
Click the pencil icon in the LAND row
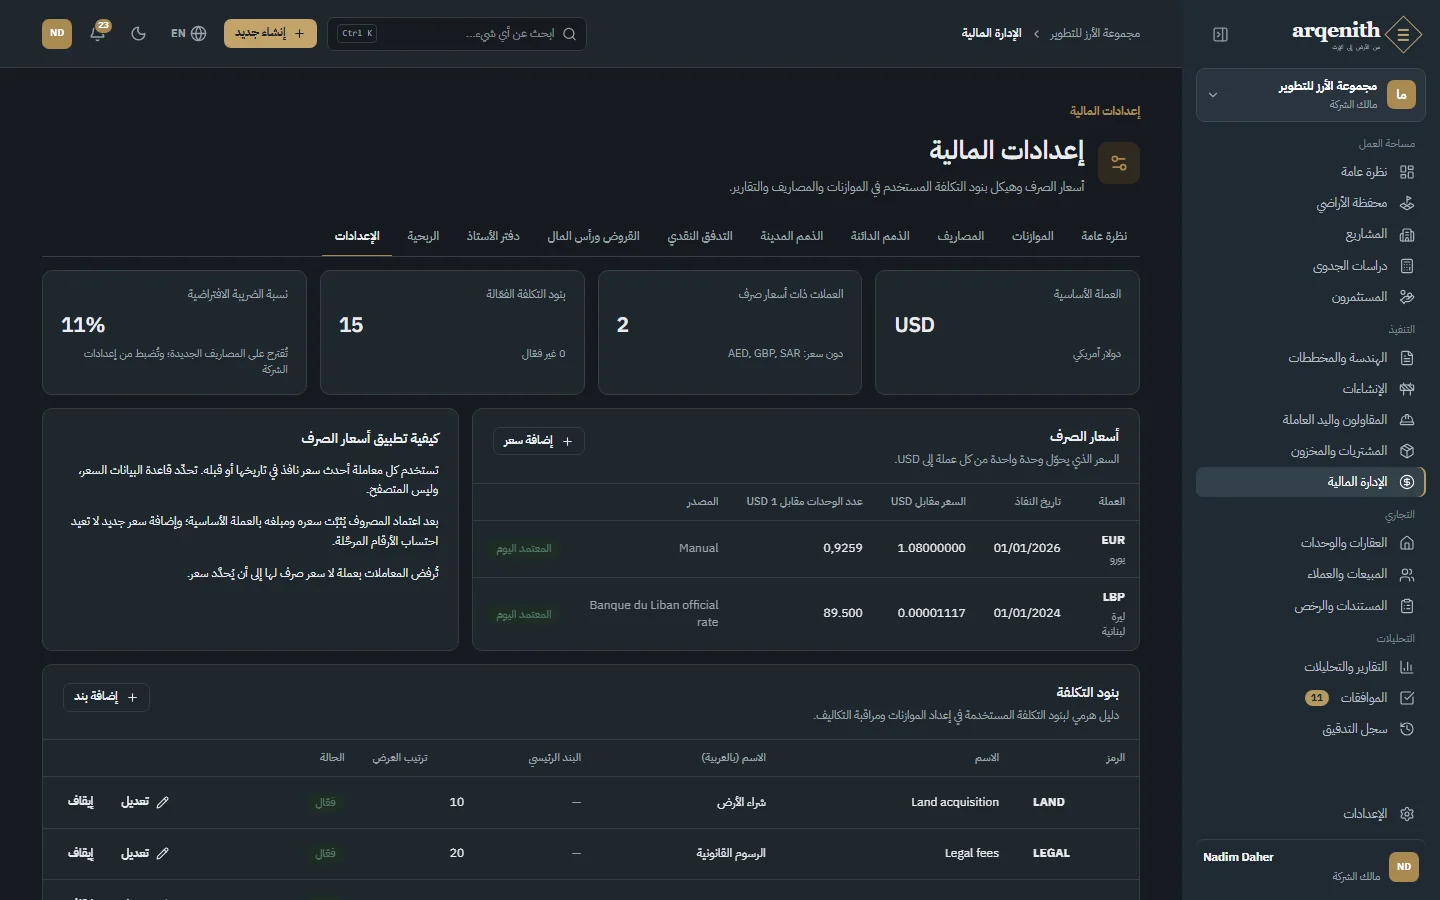[163, 802]
